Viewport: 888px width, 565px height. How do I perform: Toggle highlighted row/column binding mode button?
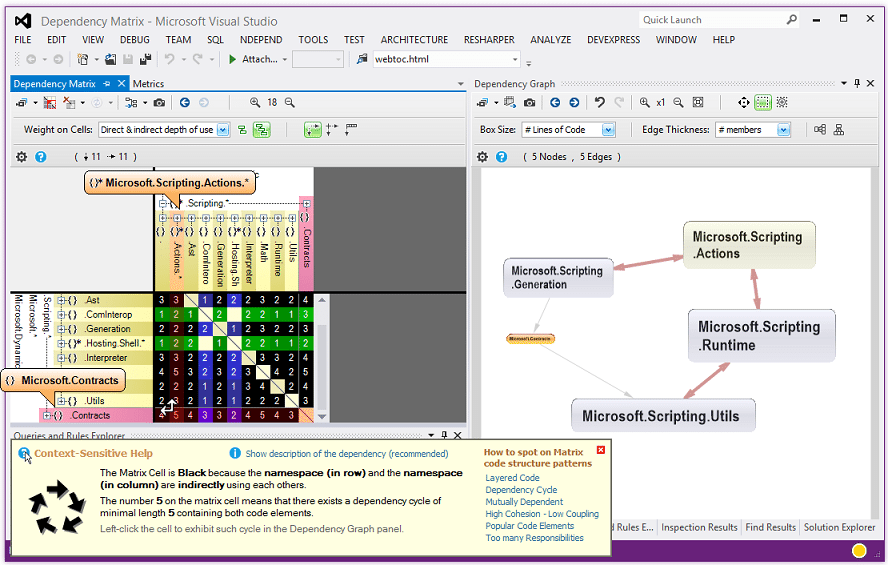point(313,130)
